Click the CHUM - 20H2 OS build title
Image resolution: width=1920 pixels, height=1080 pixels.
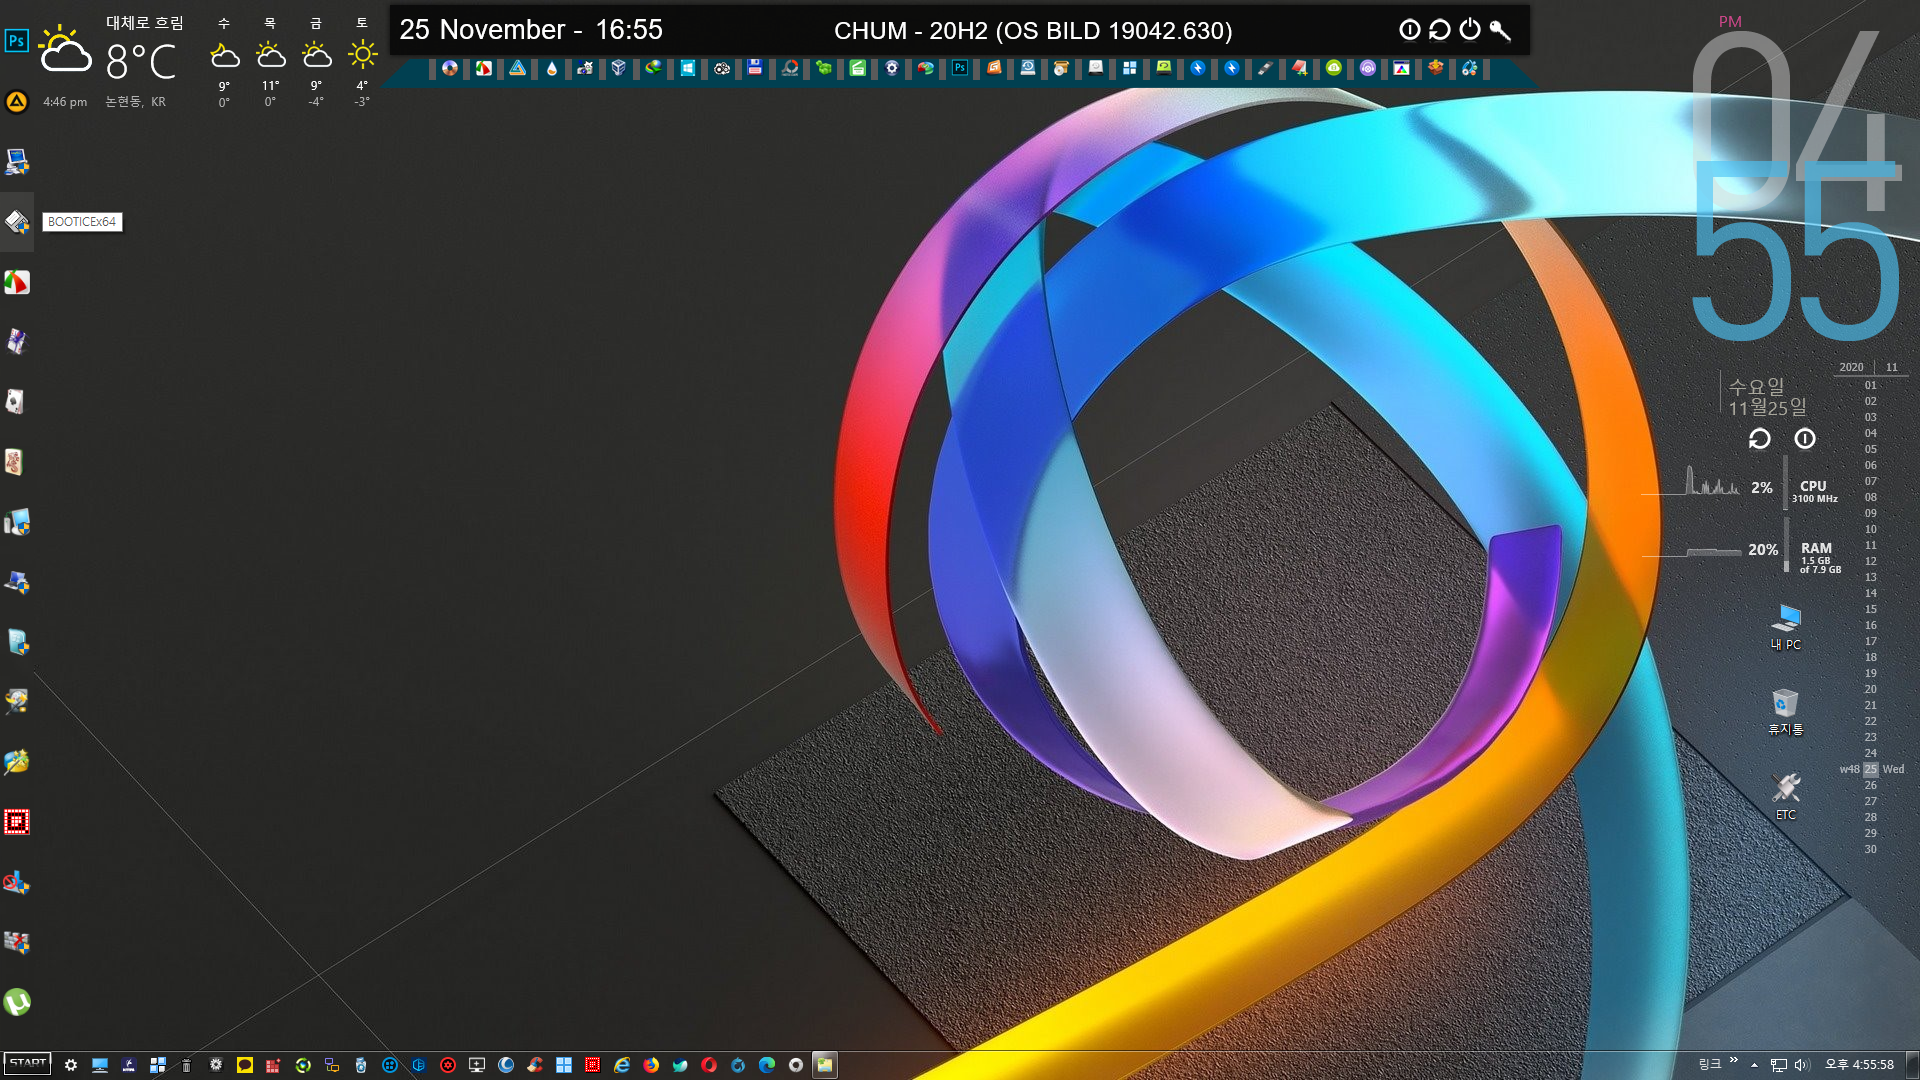[1033, 31]
